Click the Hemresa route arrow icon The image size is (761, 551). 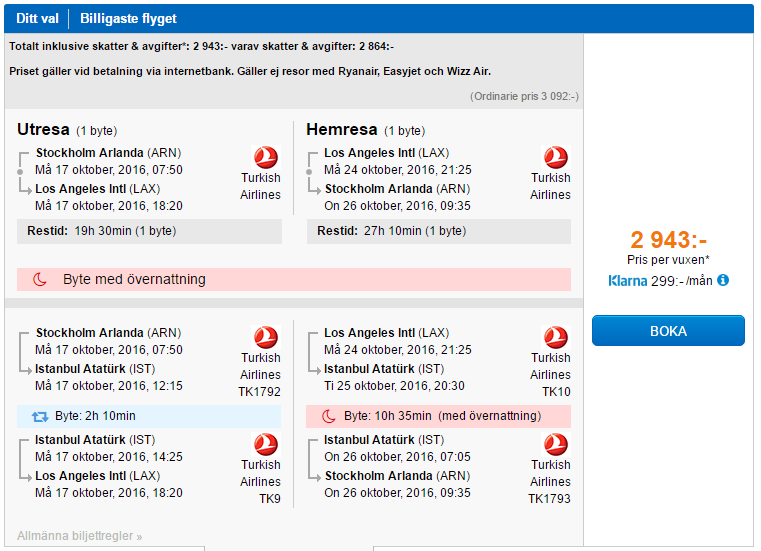tap(314, 172)
